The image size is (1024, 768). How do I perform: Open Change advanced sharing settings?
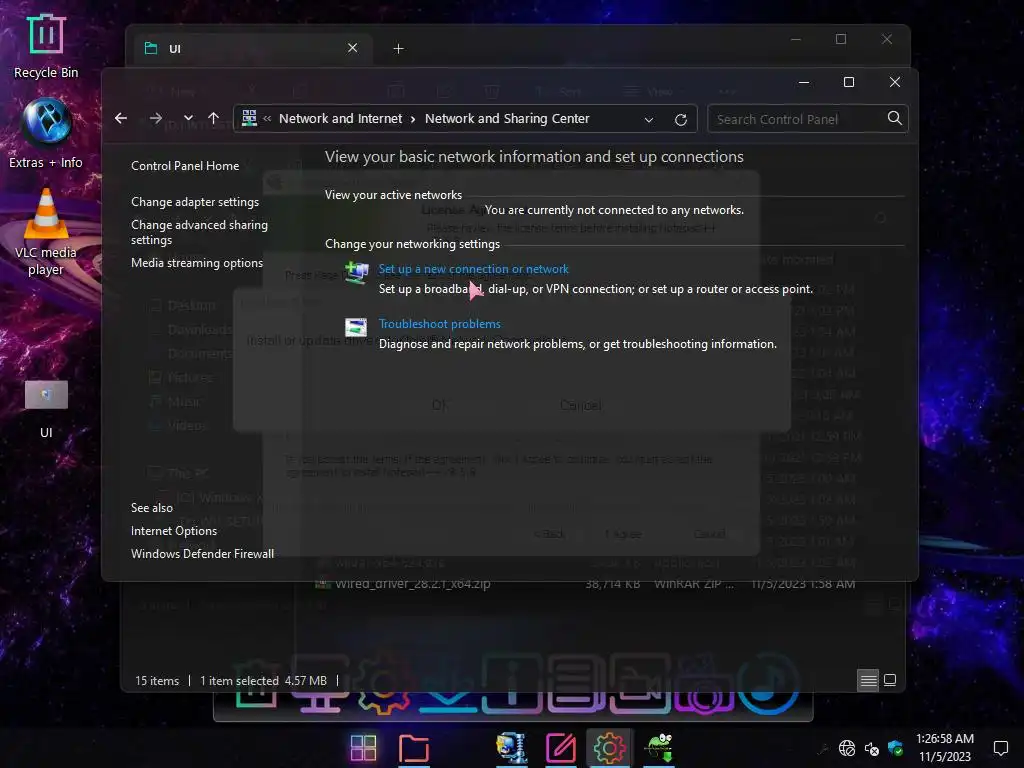coord(199,232)
